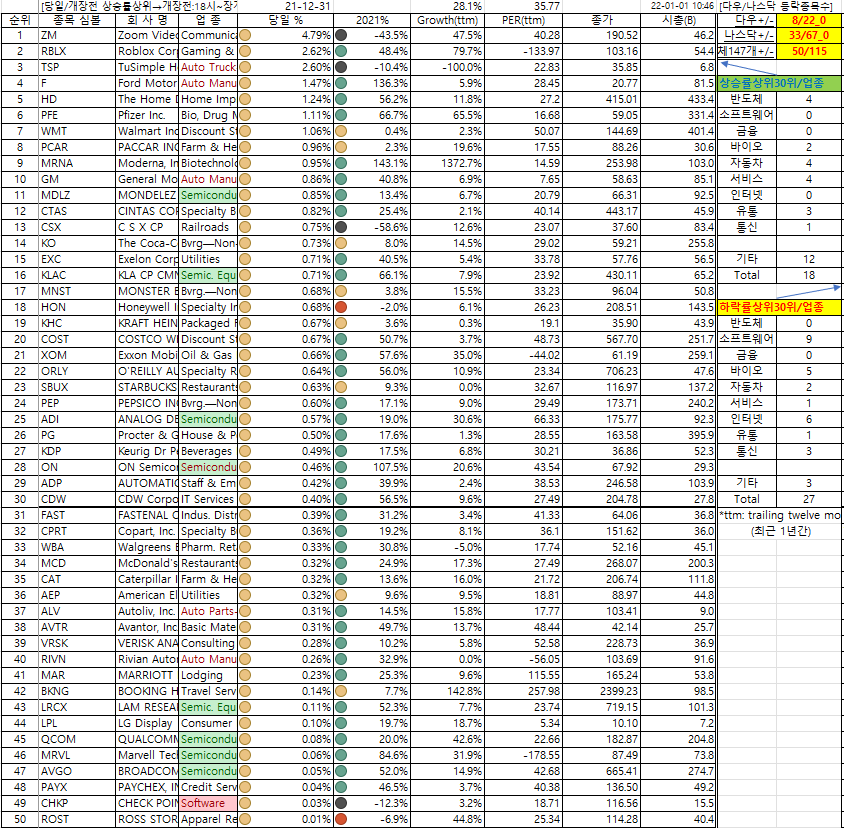Click the green circle icon in ON's 2021% cell
This screenshot has height=828, width=844.
(x=341, y=467)
